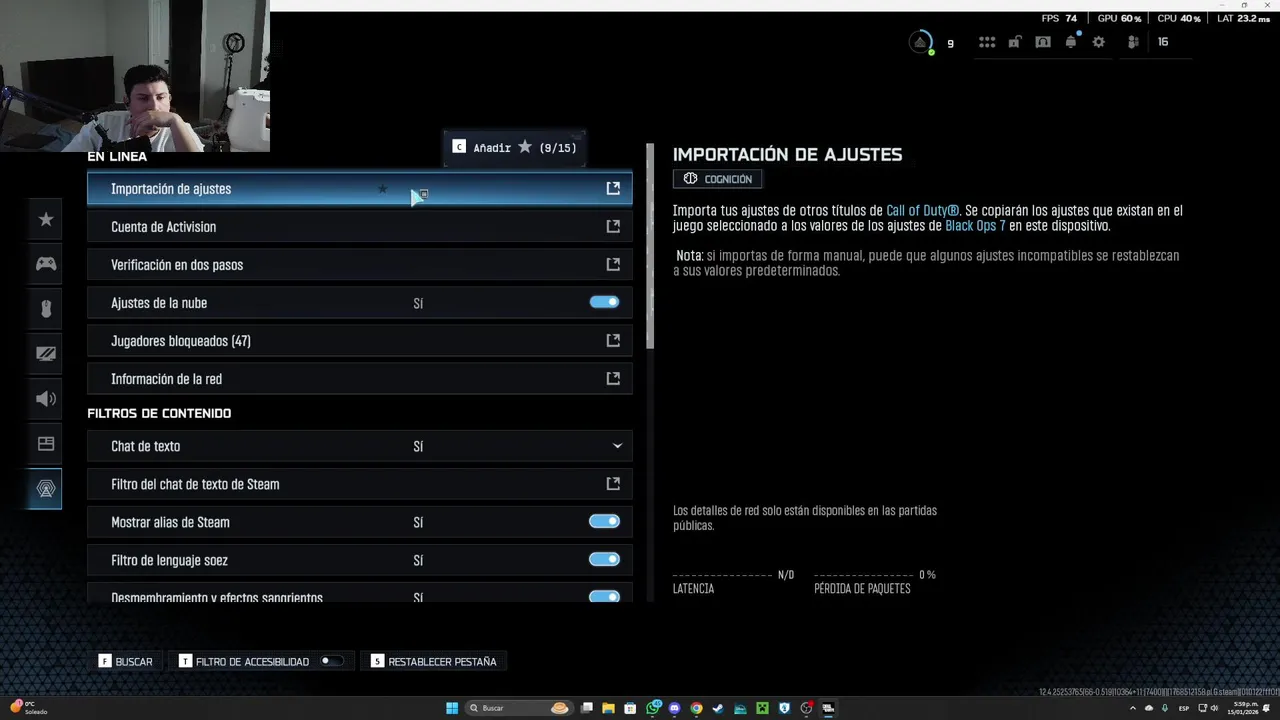Click the Call of Duty® highlighted text
Image resolution: width=1280 pixels, height=720 pixels.
click(x=922, y=211)
